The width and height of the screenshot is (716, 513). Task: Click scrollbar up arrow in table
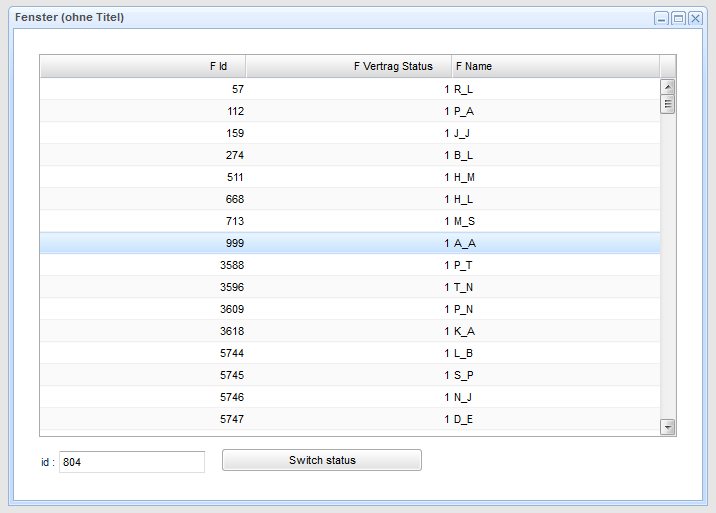668,87
